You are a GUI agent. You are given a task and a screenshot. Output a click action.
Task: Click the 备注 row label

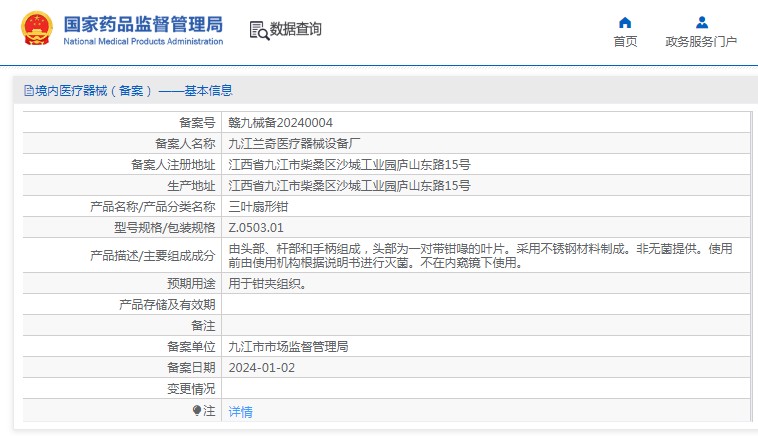[203, 326]
